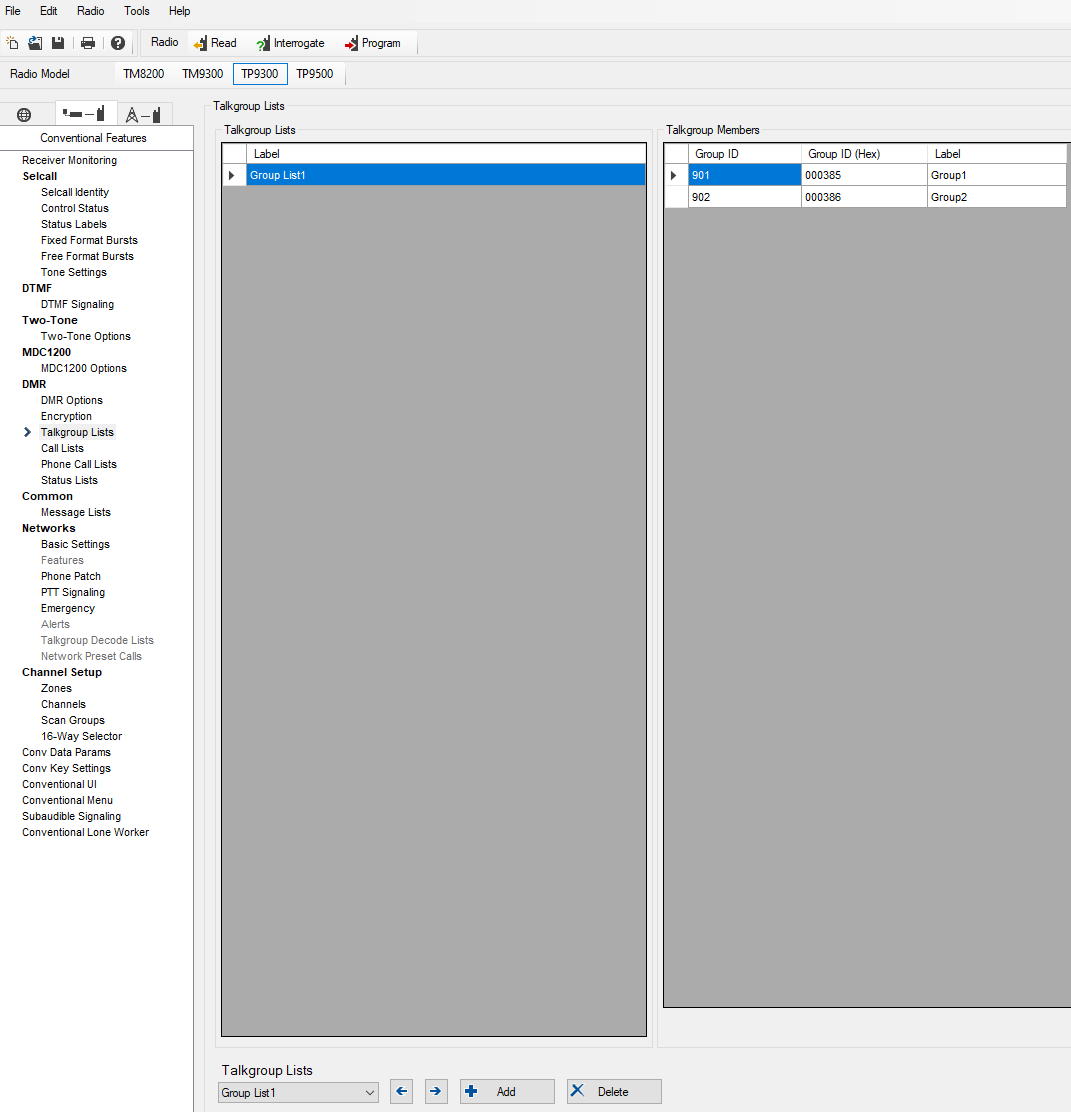Open the Help menu
Screen dimensions: 1071x1112
(x=179, y=11)
